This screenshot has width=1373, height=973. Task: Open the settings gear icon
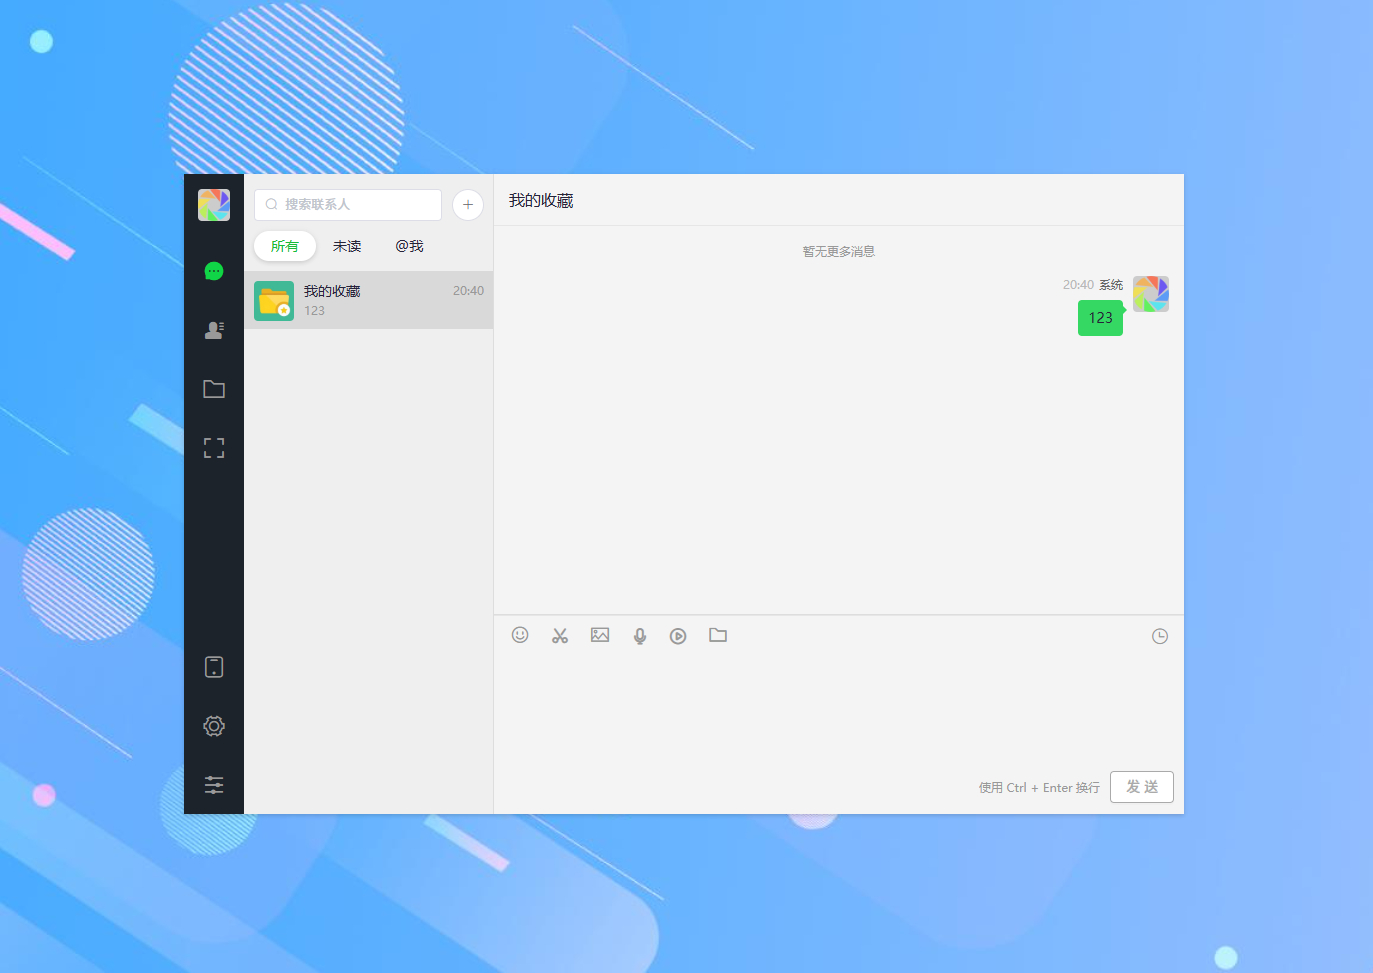coord(214,726)
